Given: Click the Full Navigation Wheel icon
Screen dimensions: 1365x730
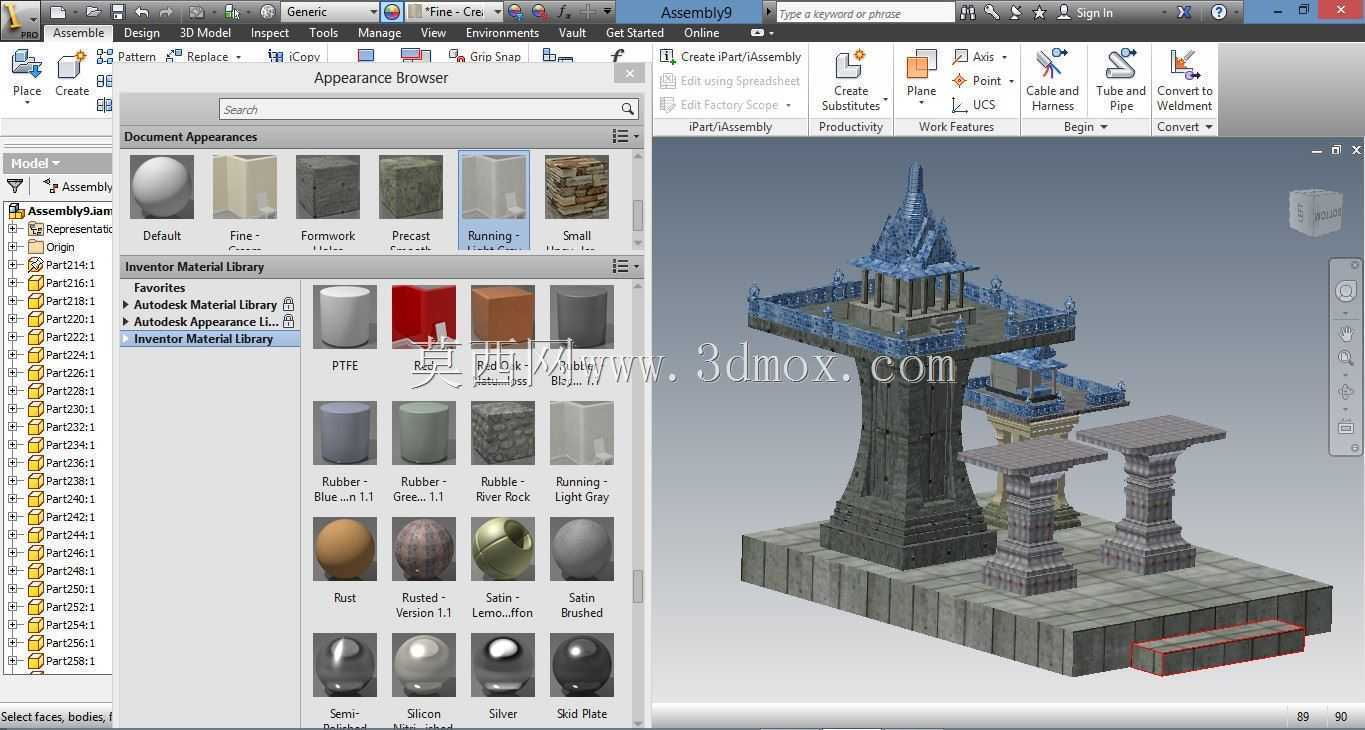Looking at the screenshot, I should [x=1346, y=291].
